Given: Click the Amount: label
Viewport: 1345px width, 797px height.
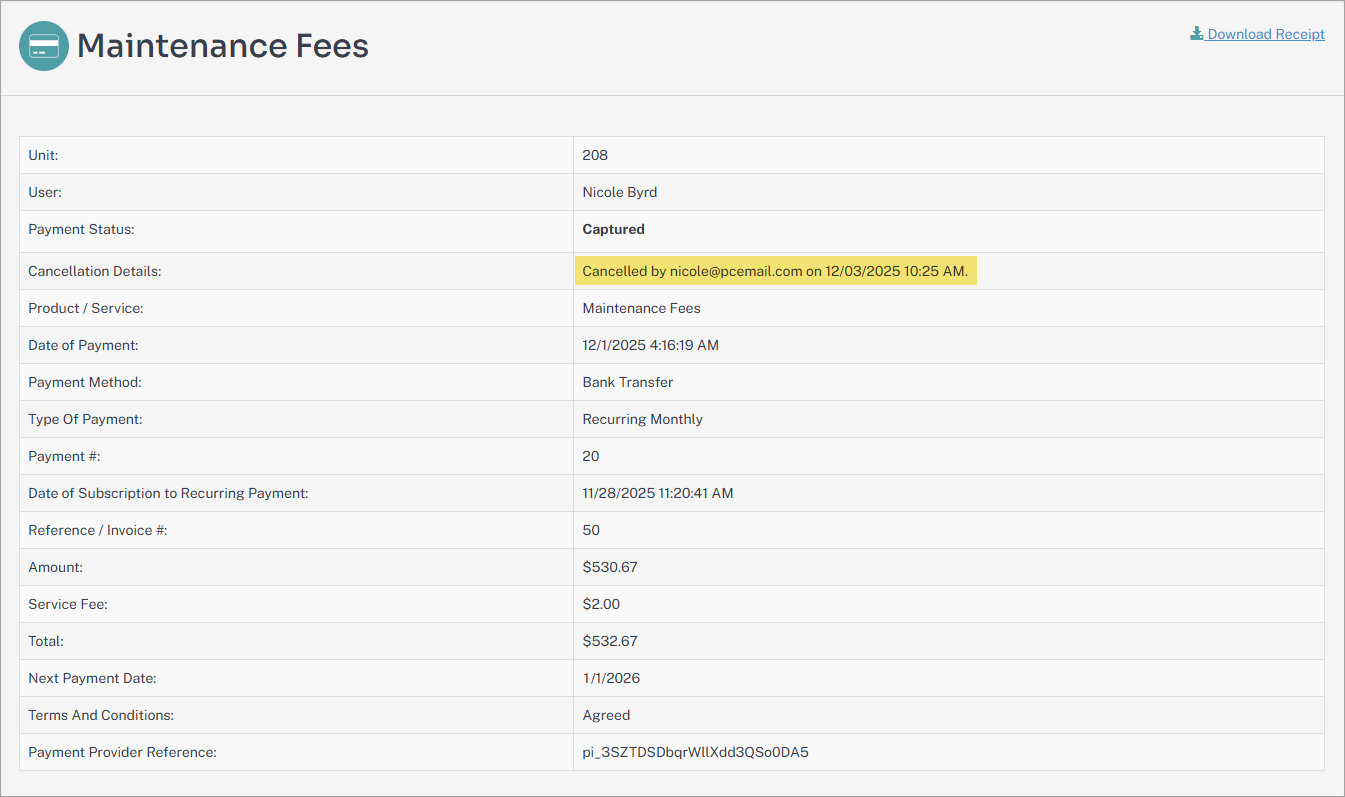Looking at the screenshot, I should click(55, 567).
